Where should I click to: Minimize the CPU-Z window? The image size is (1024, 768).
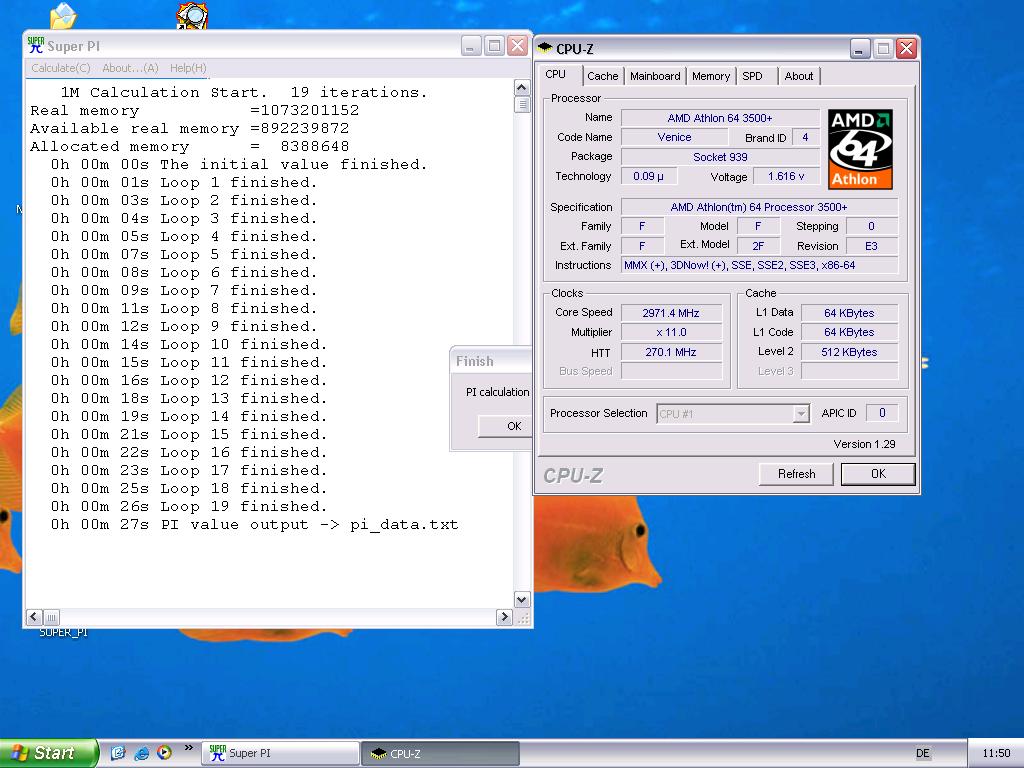pyautogui.click(x=860, y=48)
